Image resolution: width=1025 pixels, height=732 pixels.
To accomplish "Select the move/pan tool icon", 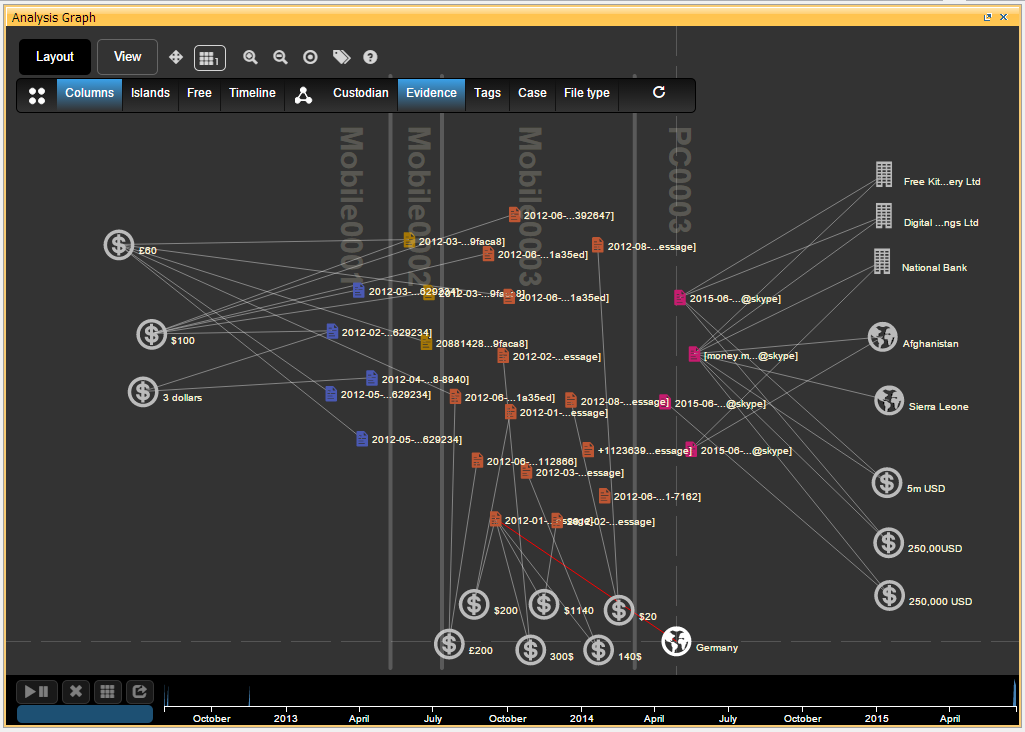I will click(x=176, y=58).
